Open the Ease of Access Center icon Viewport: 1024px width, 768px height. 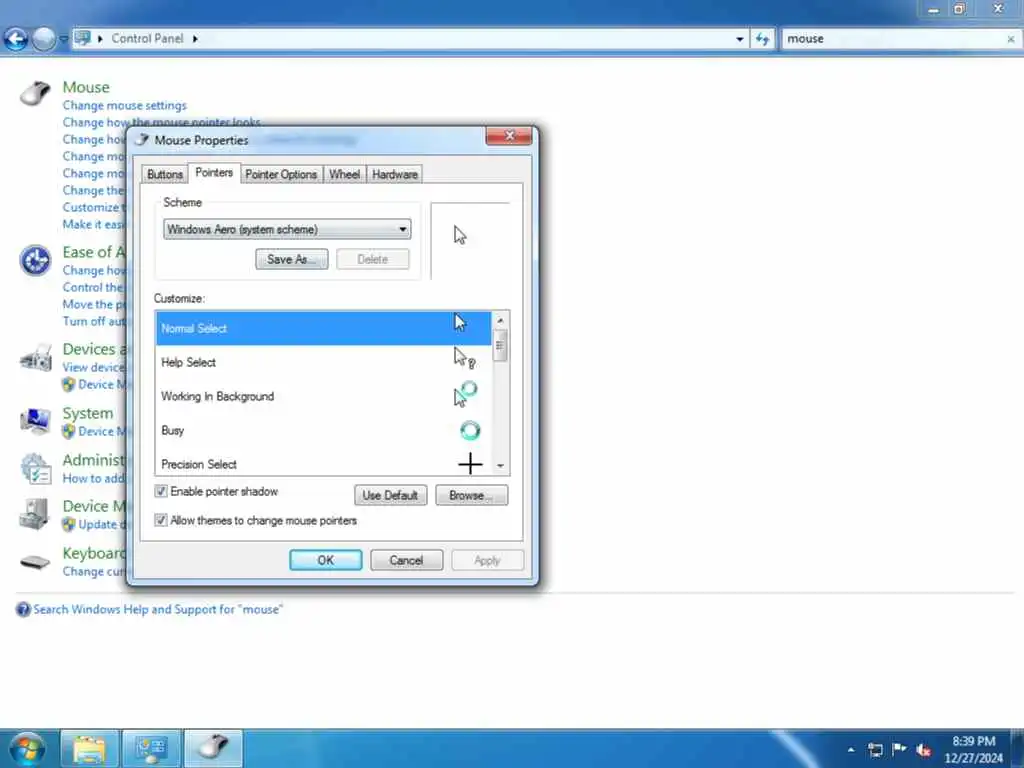pos(35,261)
